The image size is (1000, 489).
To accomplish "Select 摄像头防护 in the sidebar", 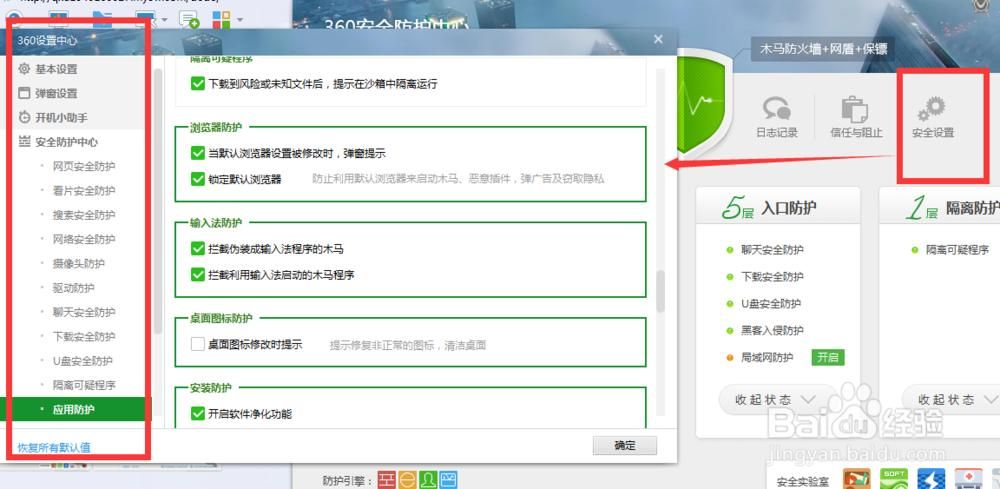I will pyautogui.click(x=78, y=264).
